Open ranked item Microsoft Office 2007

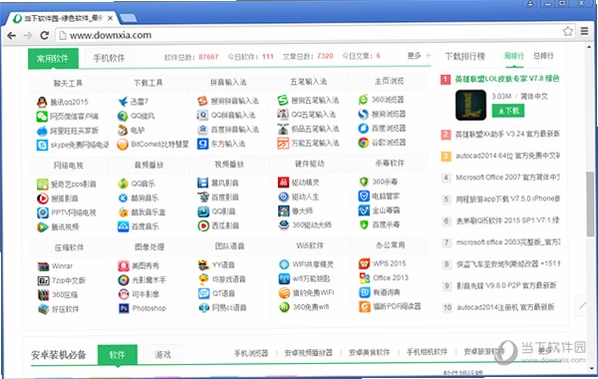tap(508, 177)
